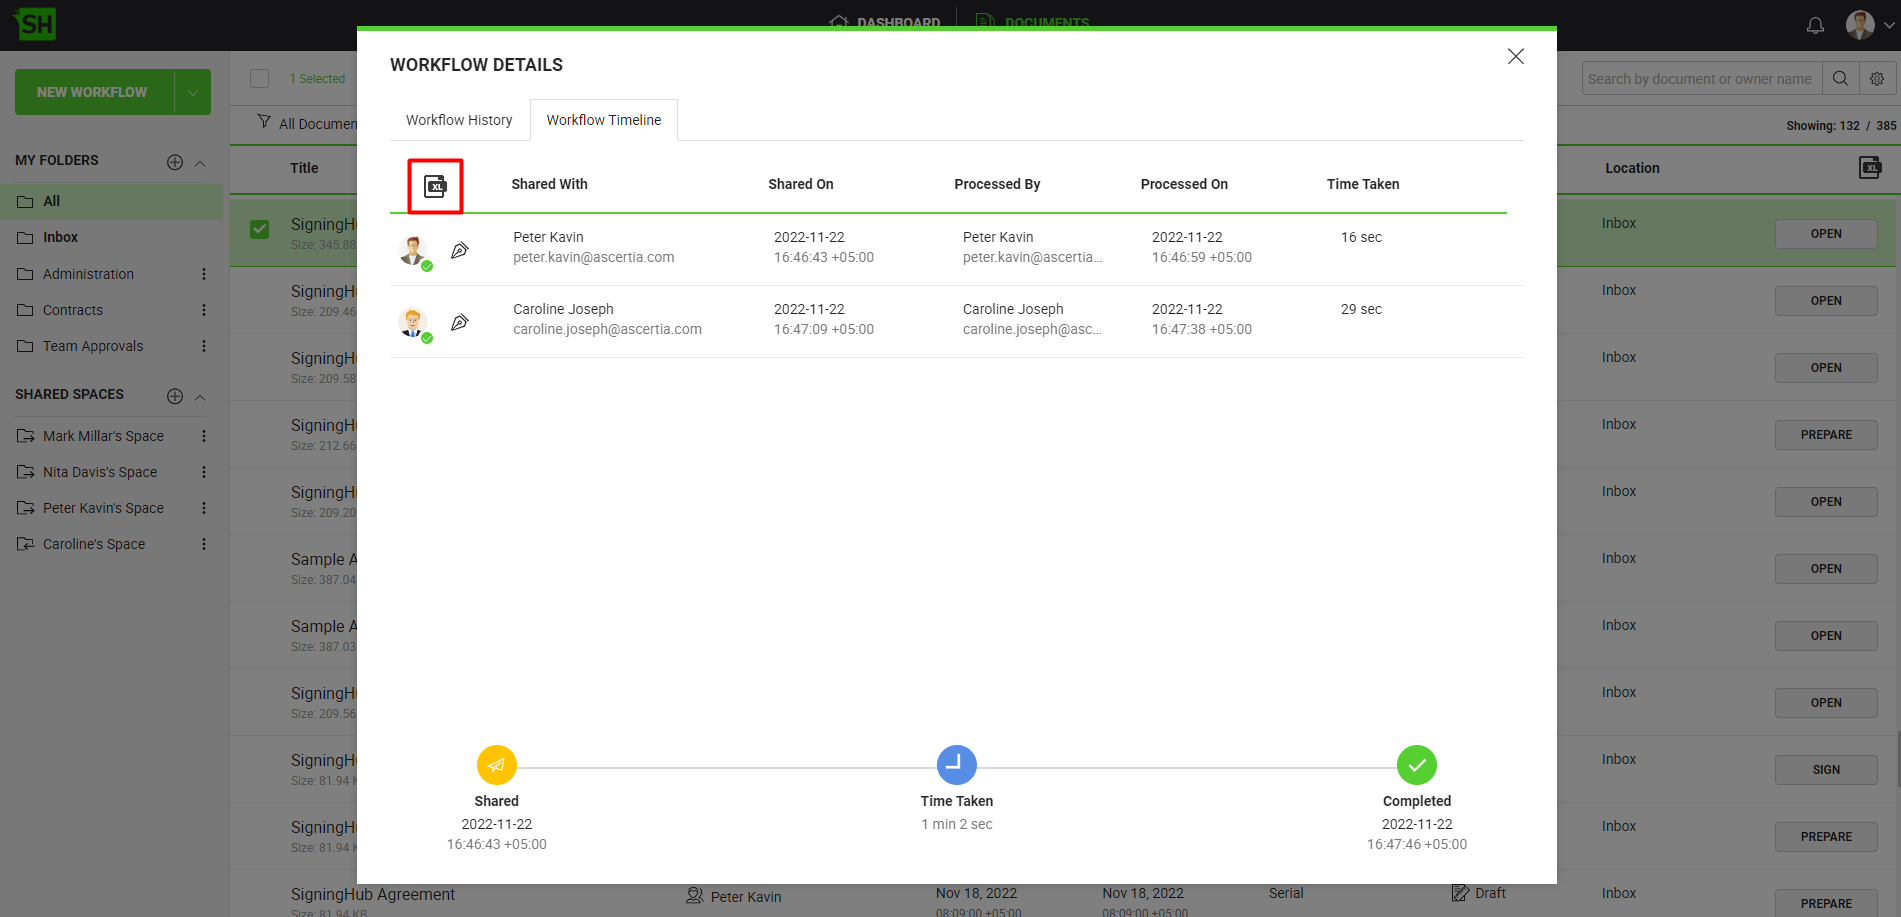Uncheck the selected SigningHub document checkbox
This screenshot has height=917, width=1901.
point(260,229)
